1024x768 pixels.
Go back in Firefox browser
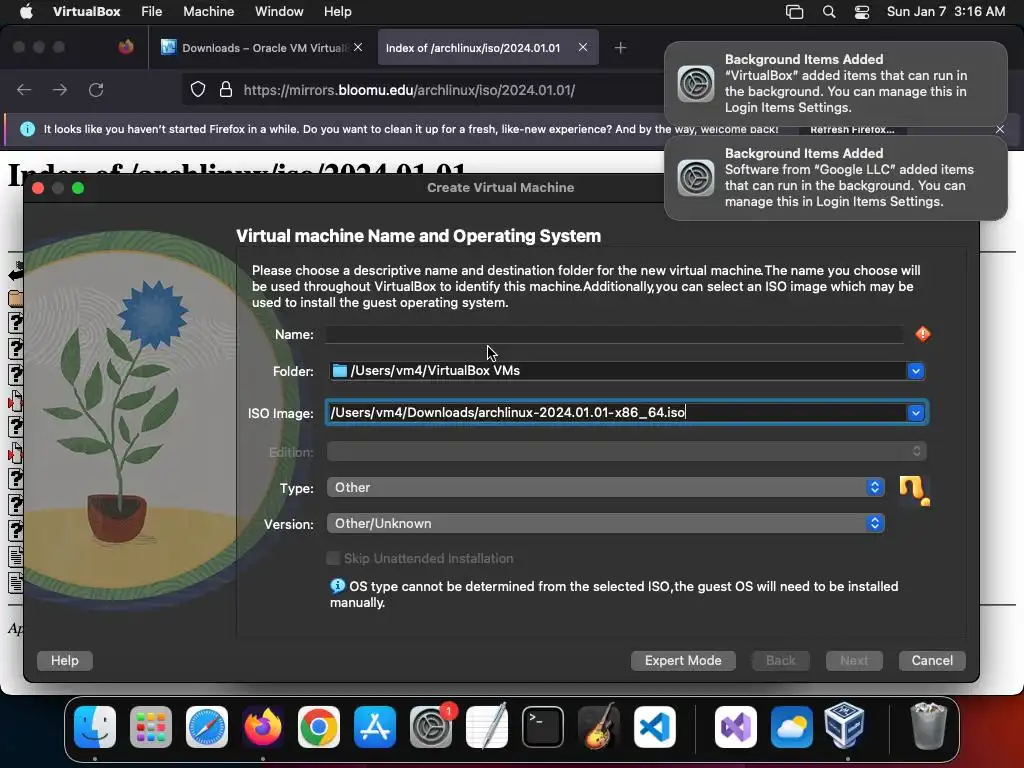pos(24,90)
